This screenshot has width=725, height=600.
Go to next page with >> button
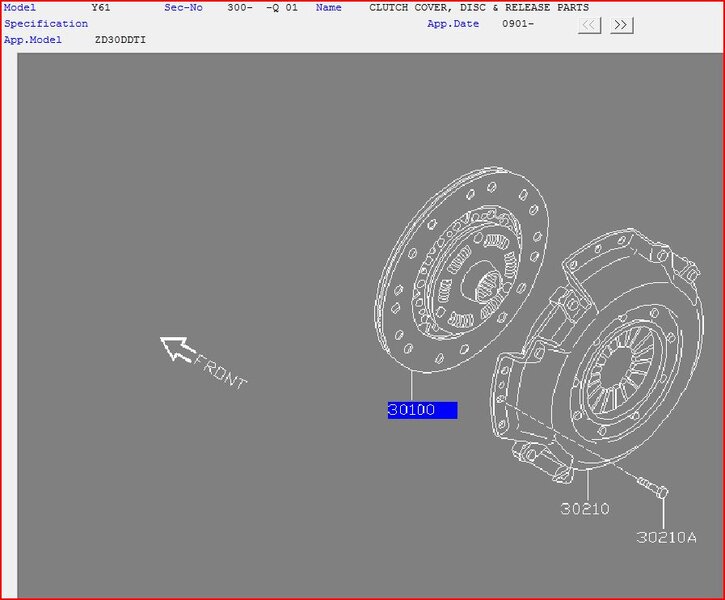click(621, 25)
